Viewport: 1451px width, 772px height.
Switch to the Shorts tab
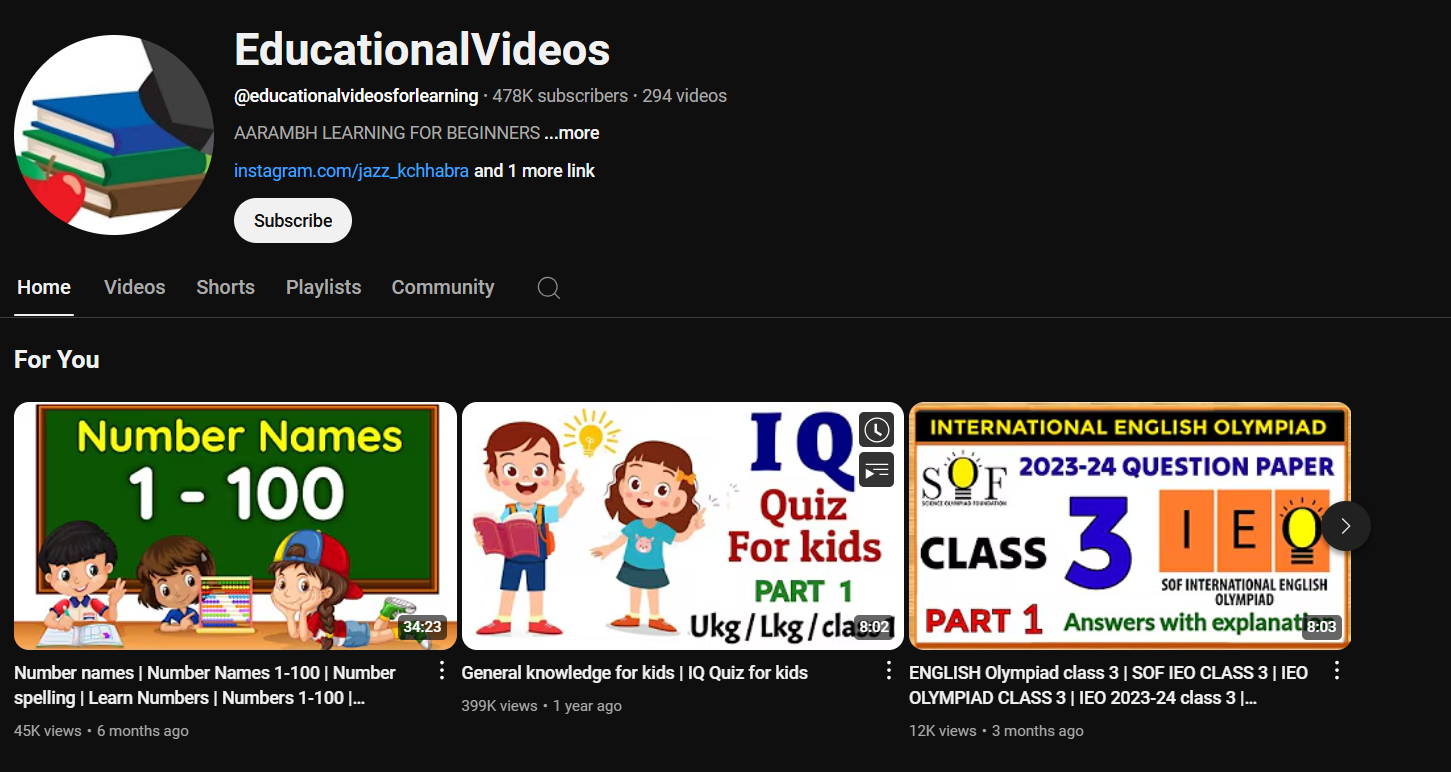tap(226, 288)
